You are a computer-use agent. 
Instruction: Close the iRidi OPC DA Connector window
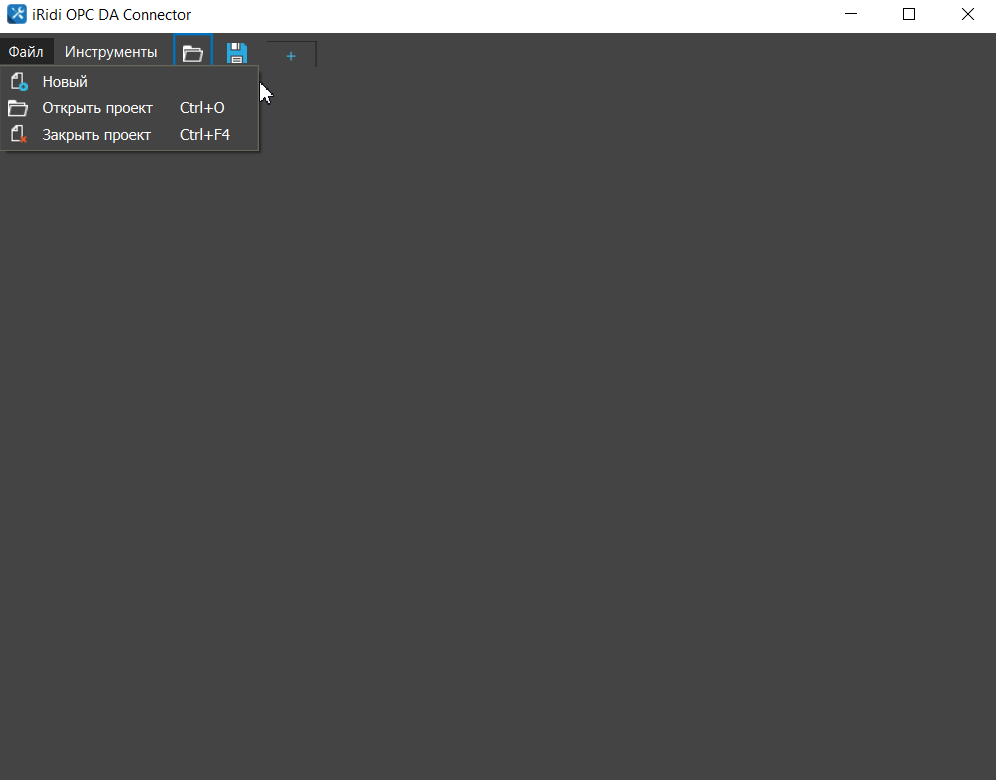(967, 15)
